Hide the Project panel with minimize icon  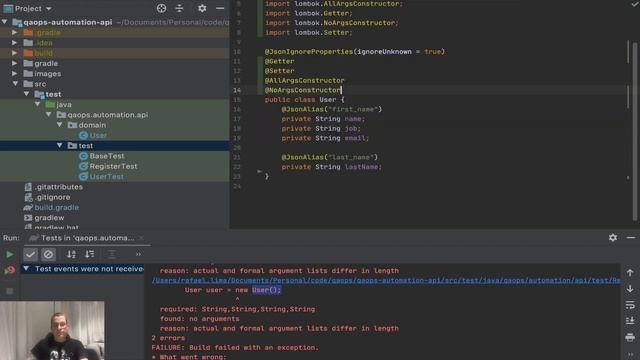[220, 8]
